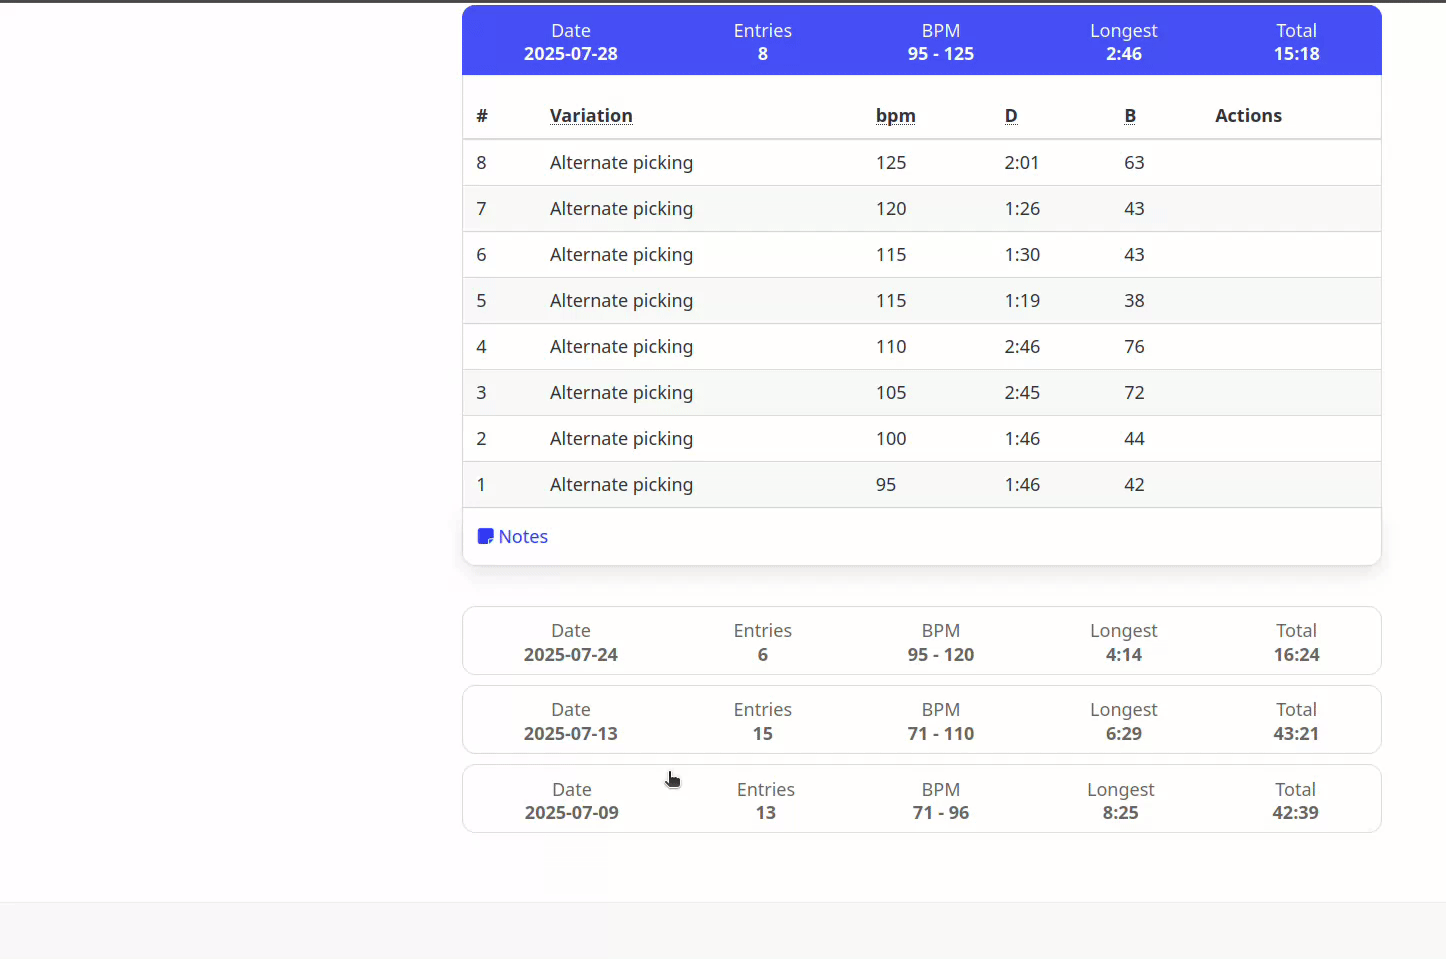Image resolution: width=1446 pixels, height=959 pixels.
Task: Click the bpm column header
Action: click(896, 115)
